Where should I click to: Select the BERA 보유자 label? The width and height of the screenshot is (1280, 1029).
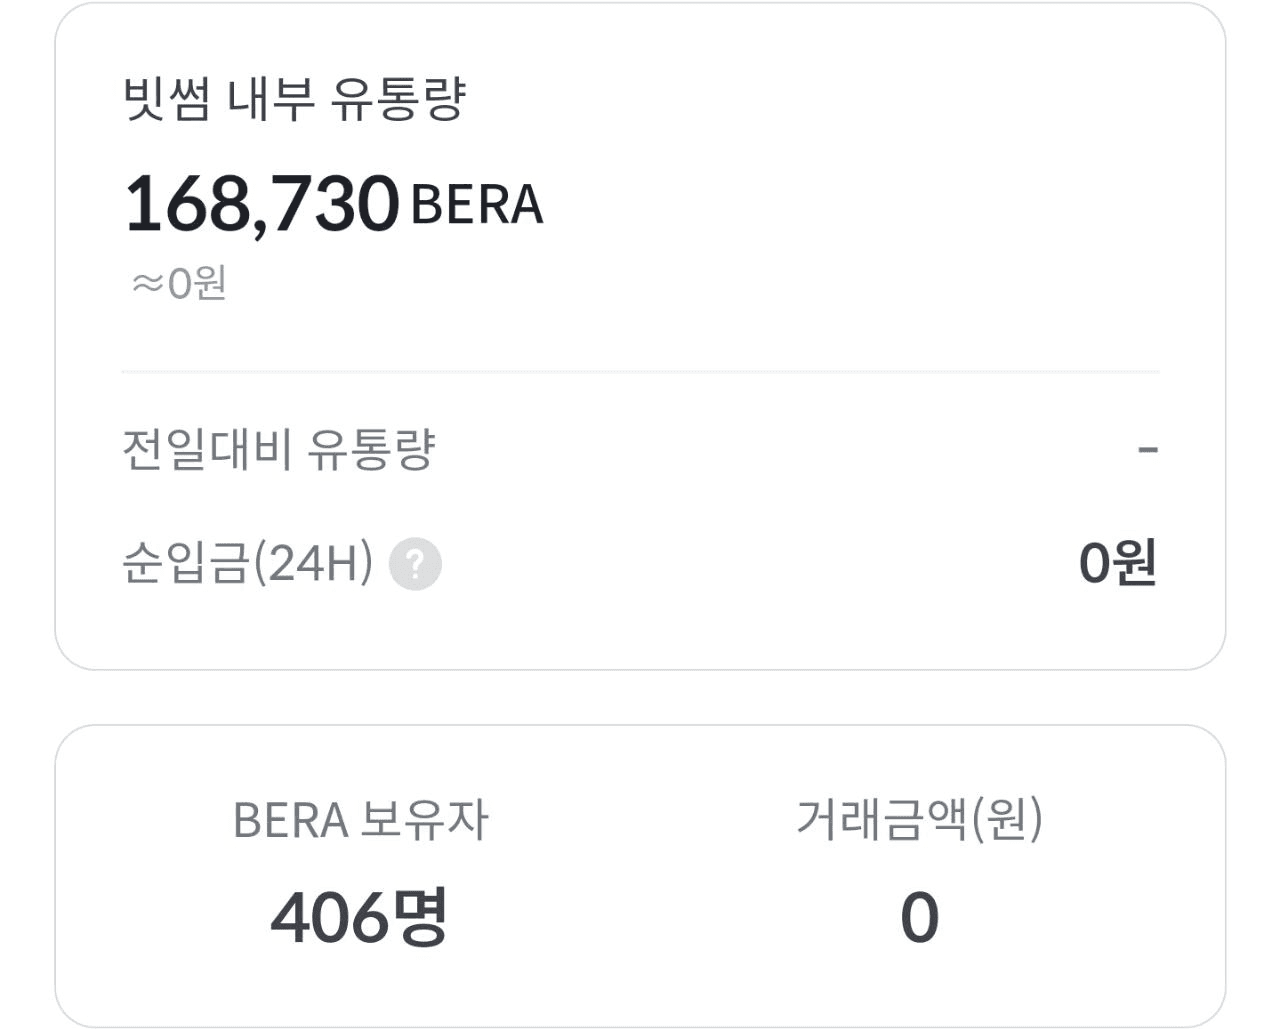[361, 820]
